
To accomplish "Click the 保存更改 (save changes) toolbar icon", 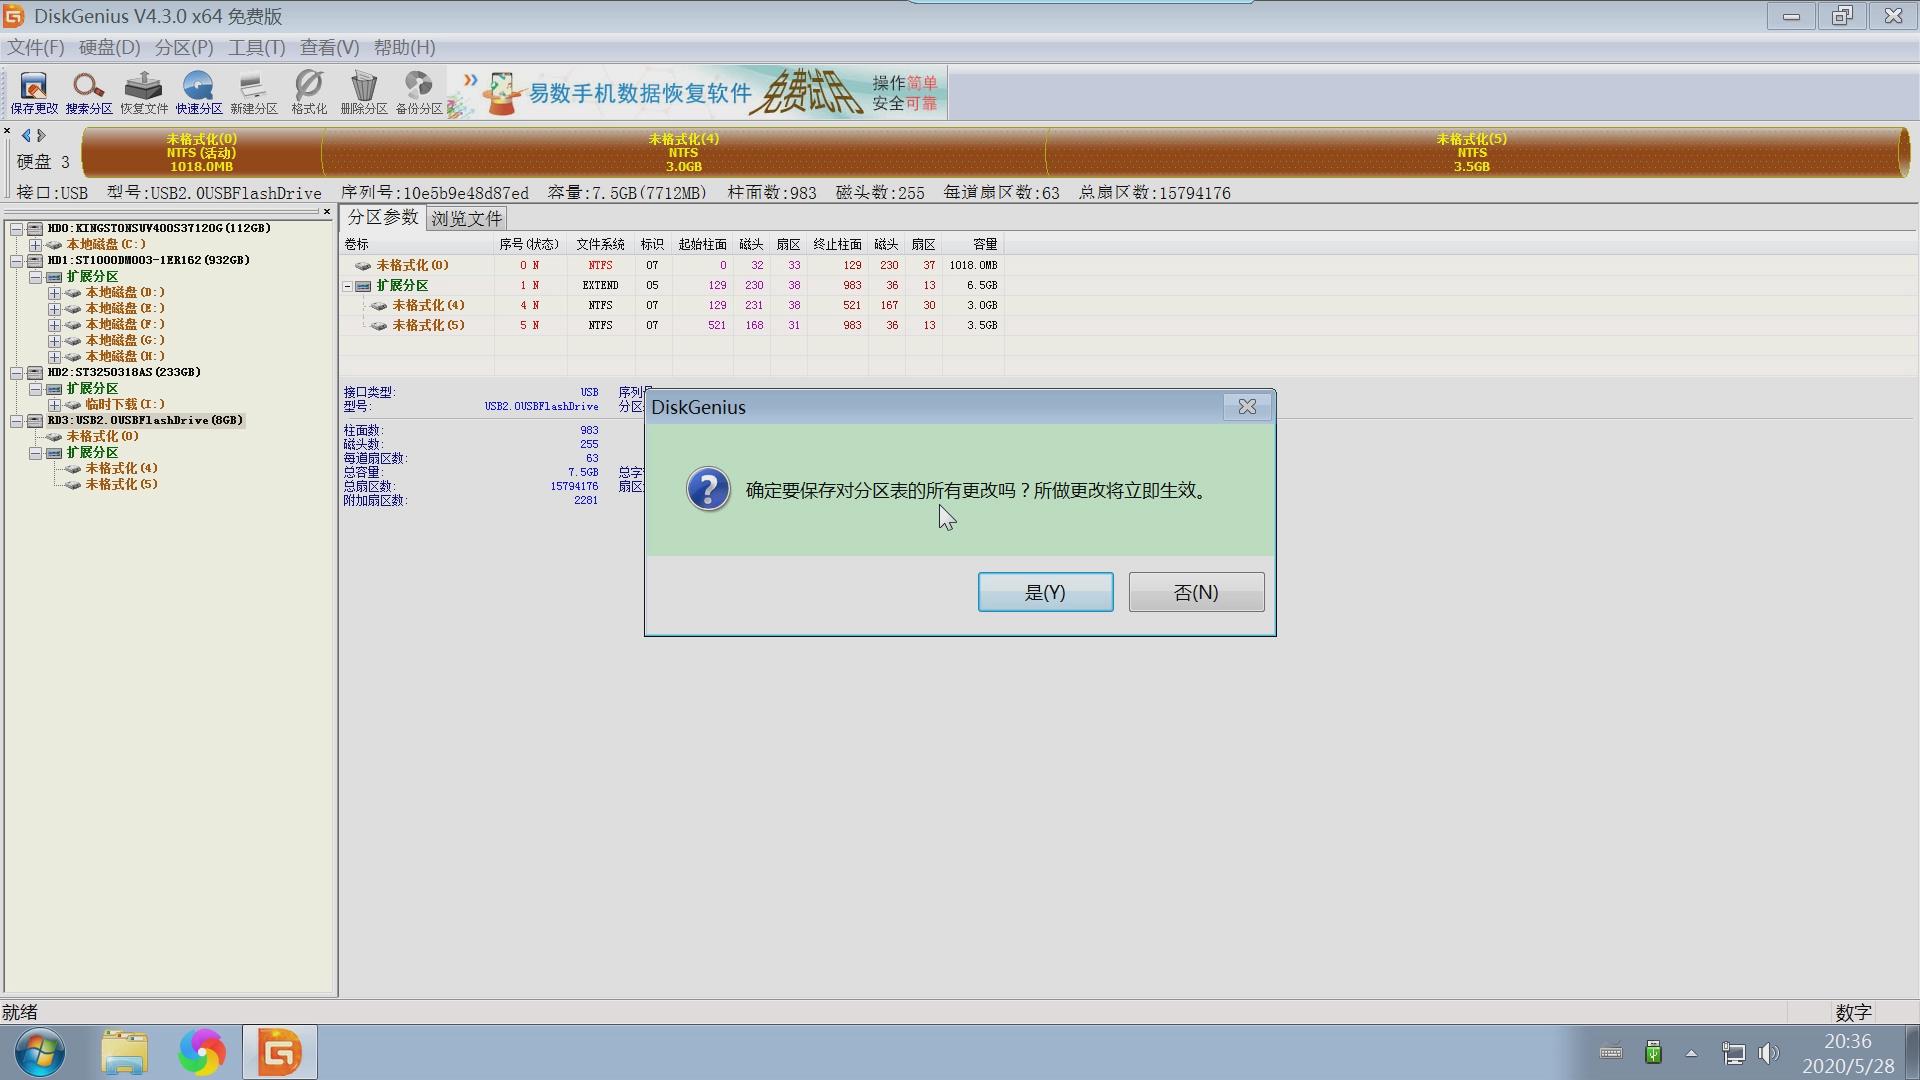I will coord(31,92).
